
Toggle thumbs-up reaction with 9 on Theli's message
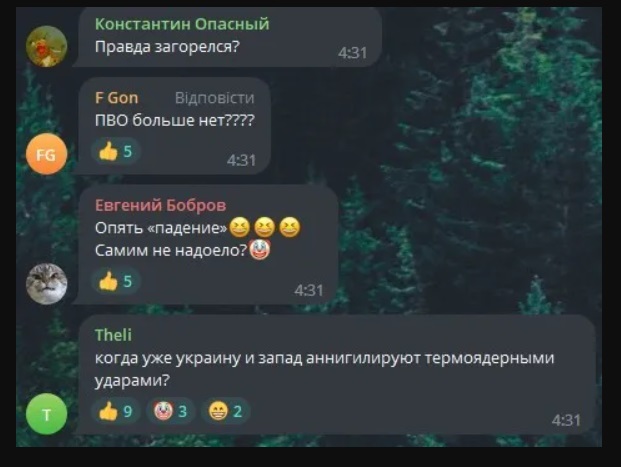point(115,411)
